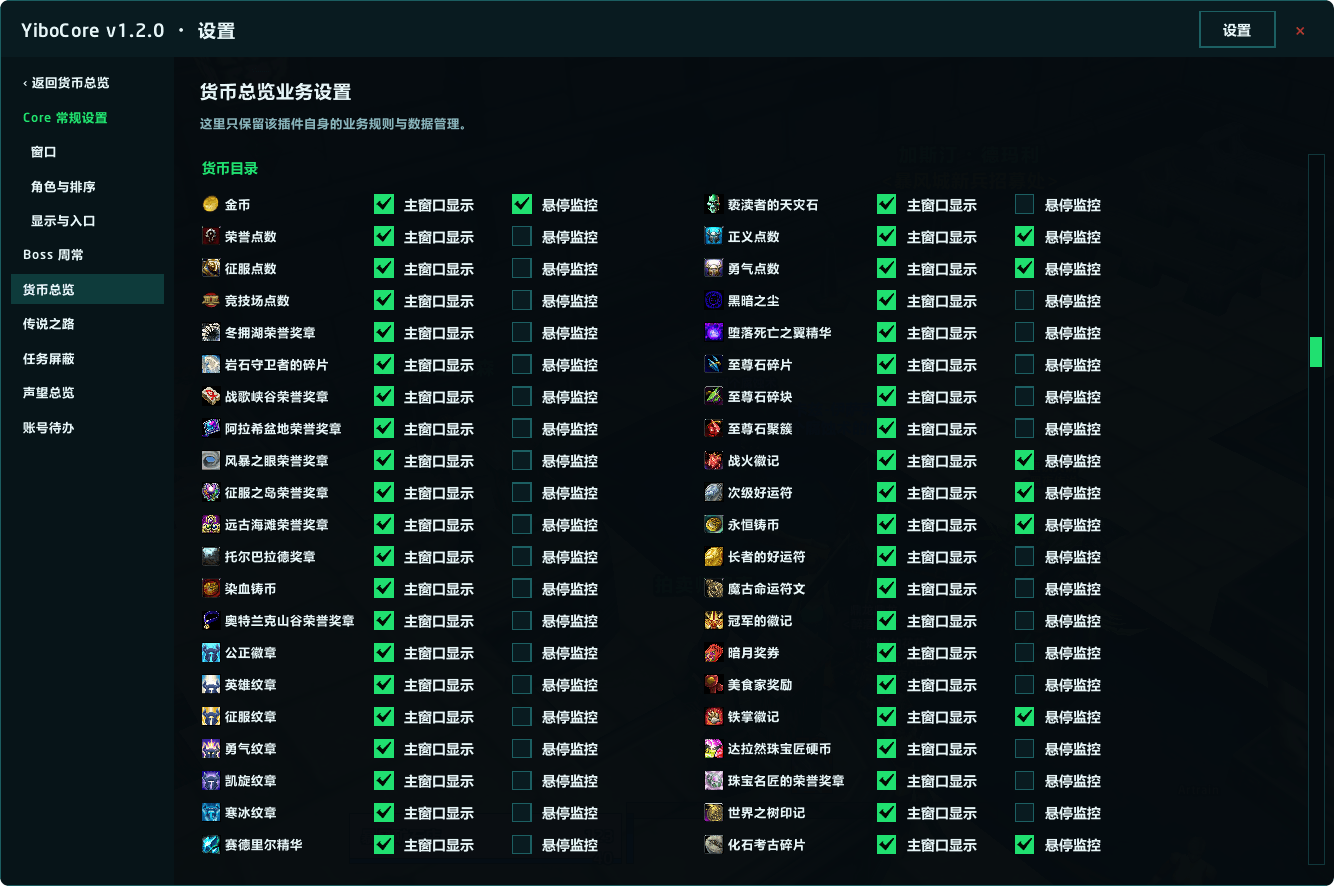The image size is (1334, 886).
Task: Click the 黑暗之尘 currency icon
Action: (x=714, y=300)
